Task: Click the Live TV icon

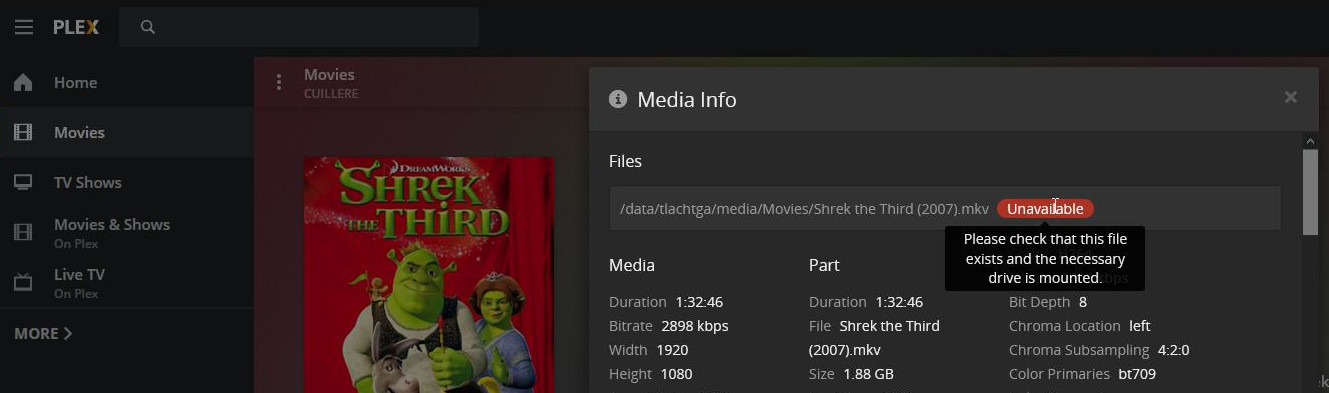Action: pos(23,283)
